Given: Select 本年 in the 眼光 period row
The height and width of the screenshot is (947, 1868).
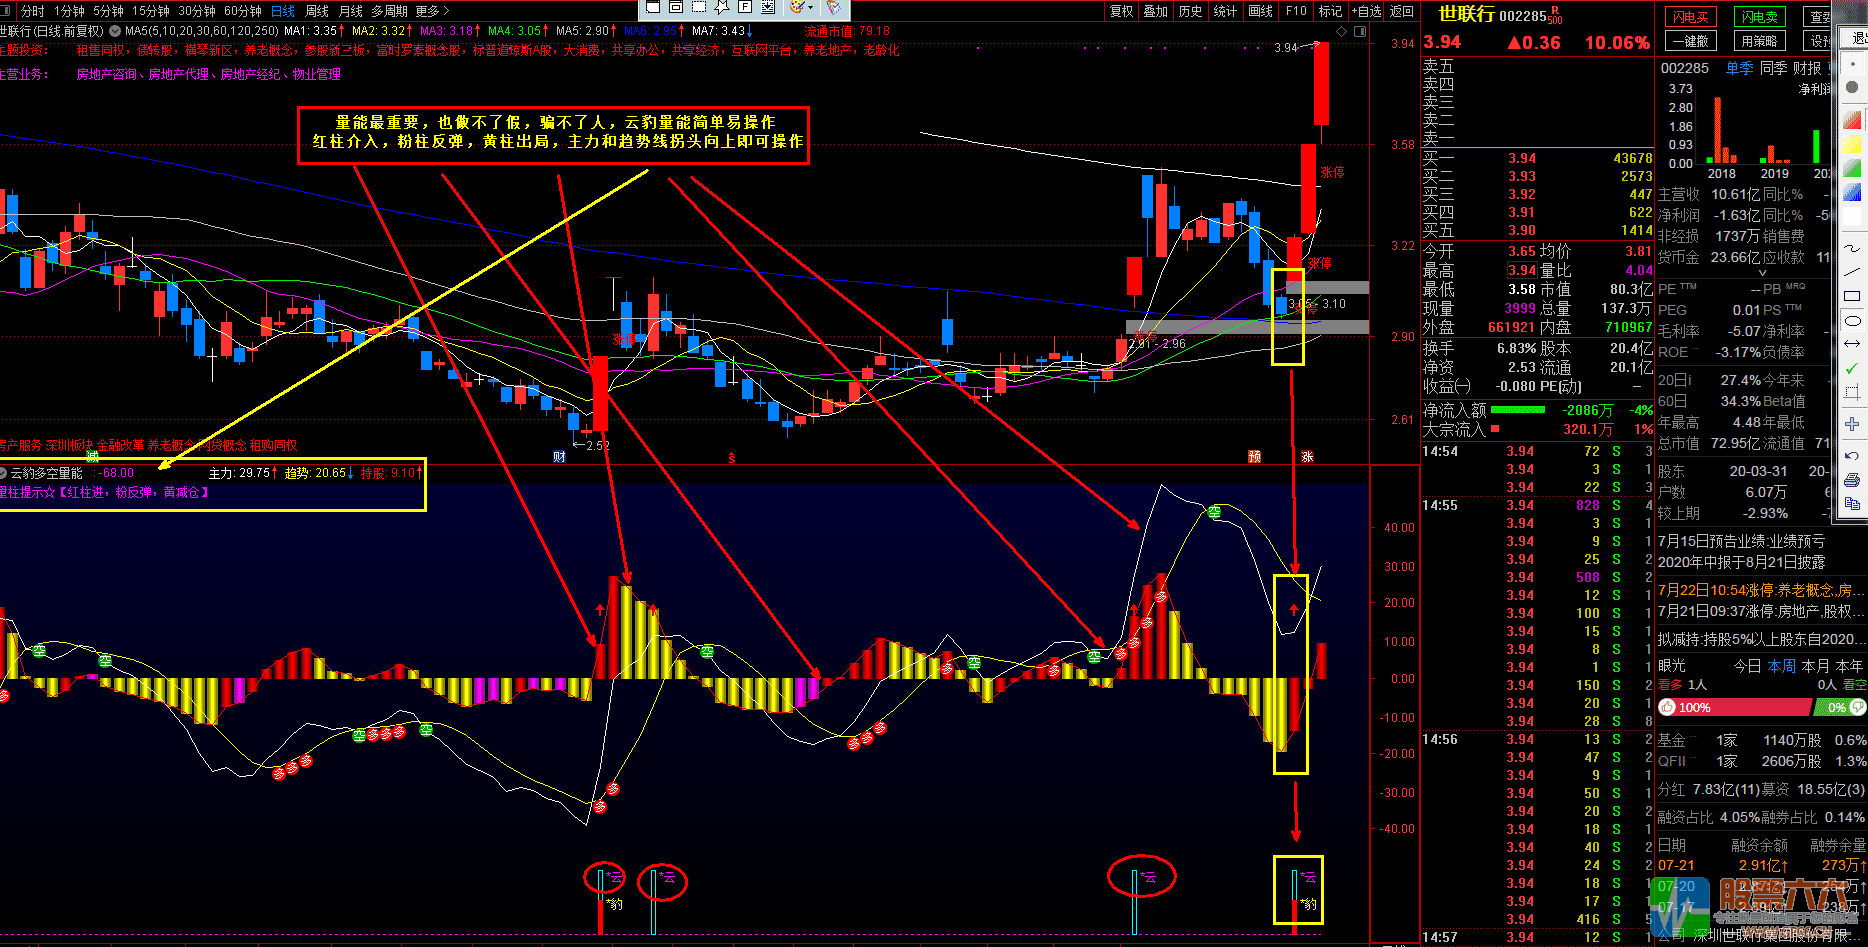Looking at the screenshot, I should [1849, 665].
